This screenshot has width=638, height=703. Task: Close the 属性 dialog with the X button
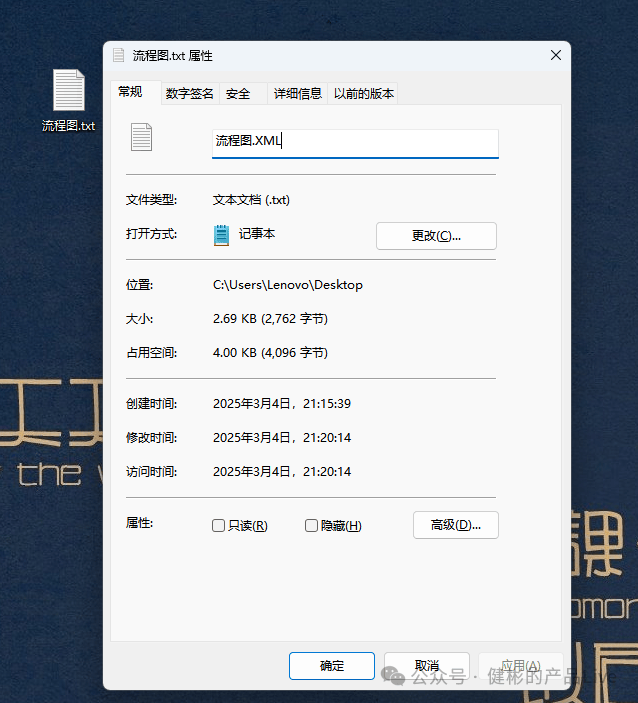556,55
